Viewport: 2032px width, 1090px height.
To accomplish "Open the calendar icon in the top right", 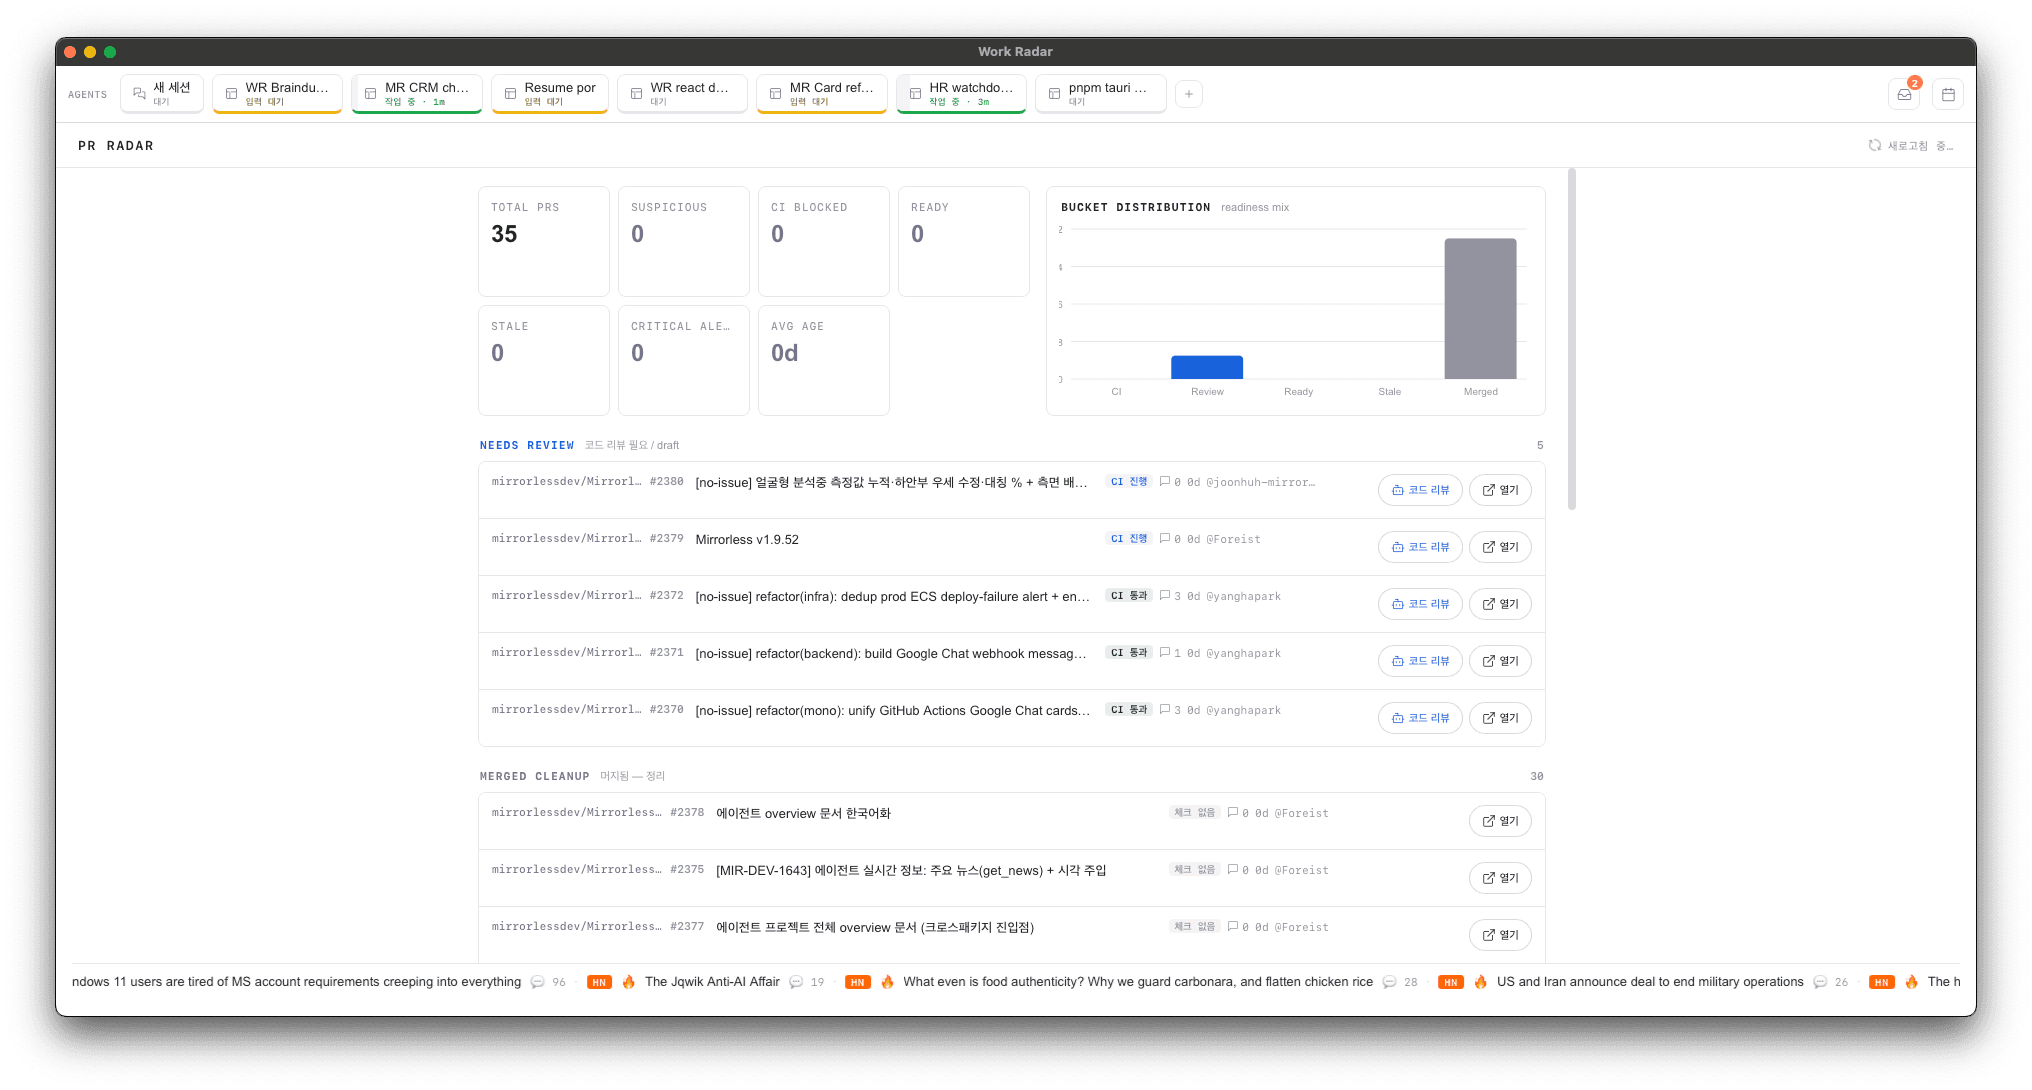I will click(1948, 94).
